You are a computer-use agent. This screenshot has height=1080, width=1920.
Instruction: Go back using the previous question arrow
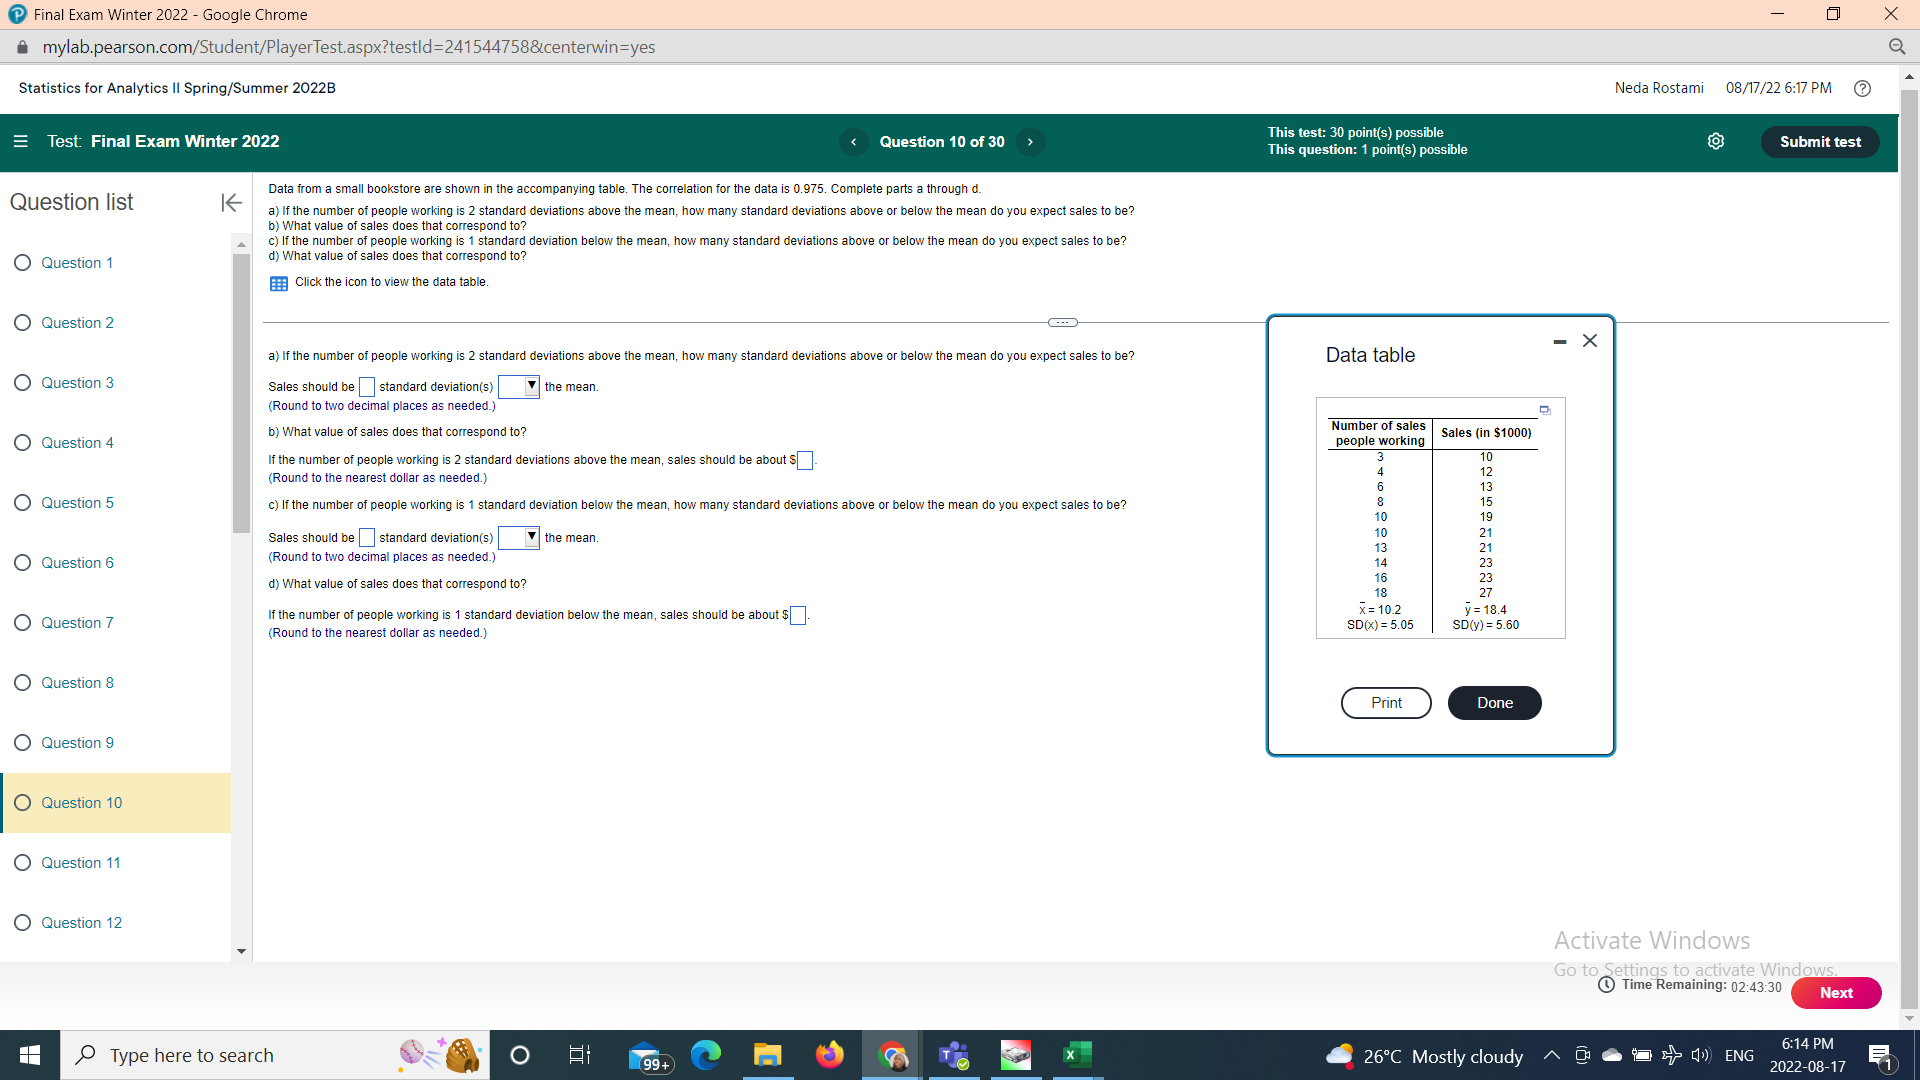click(853, 142)
